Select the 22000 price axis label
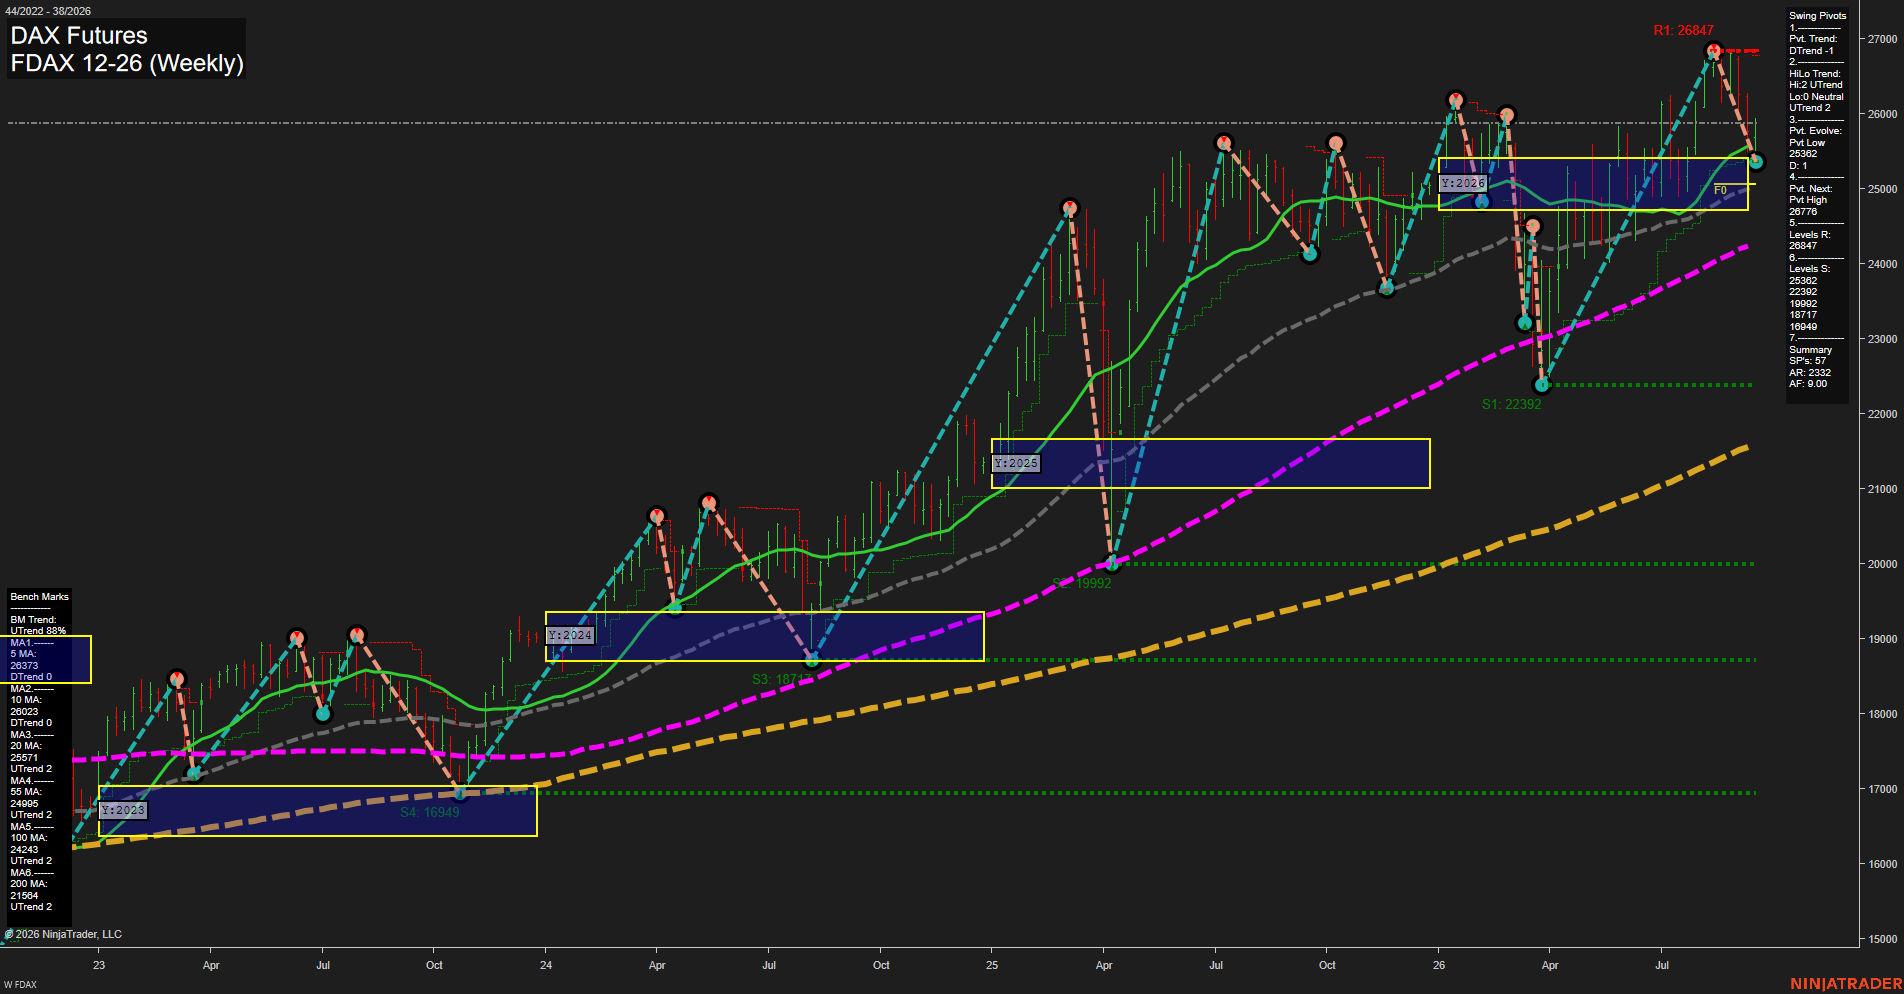The height and width of the screenshot is (994, 1904). tap(1882, 414)
